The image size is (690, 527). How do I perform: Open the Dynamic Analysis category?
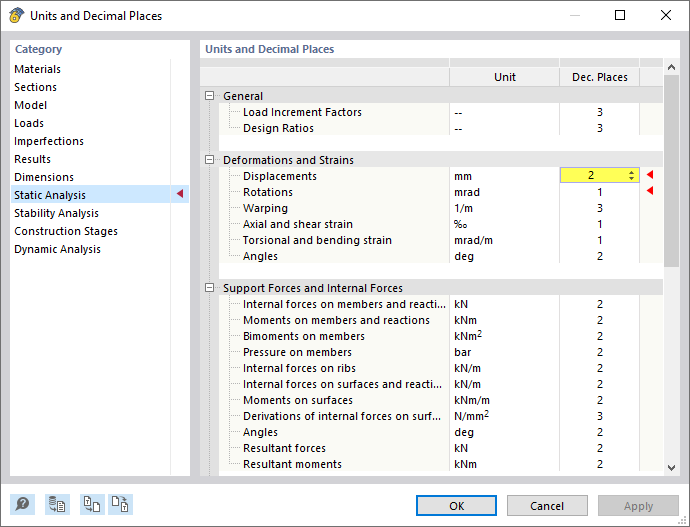click(x=57, y=249)
